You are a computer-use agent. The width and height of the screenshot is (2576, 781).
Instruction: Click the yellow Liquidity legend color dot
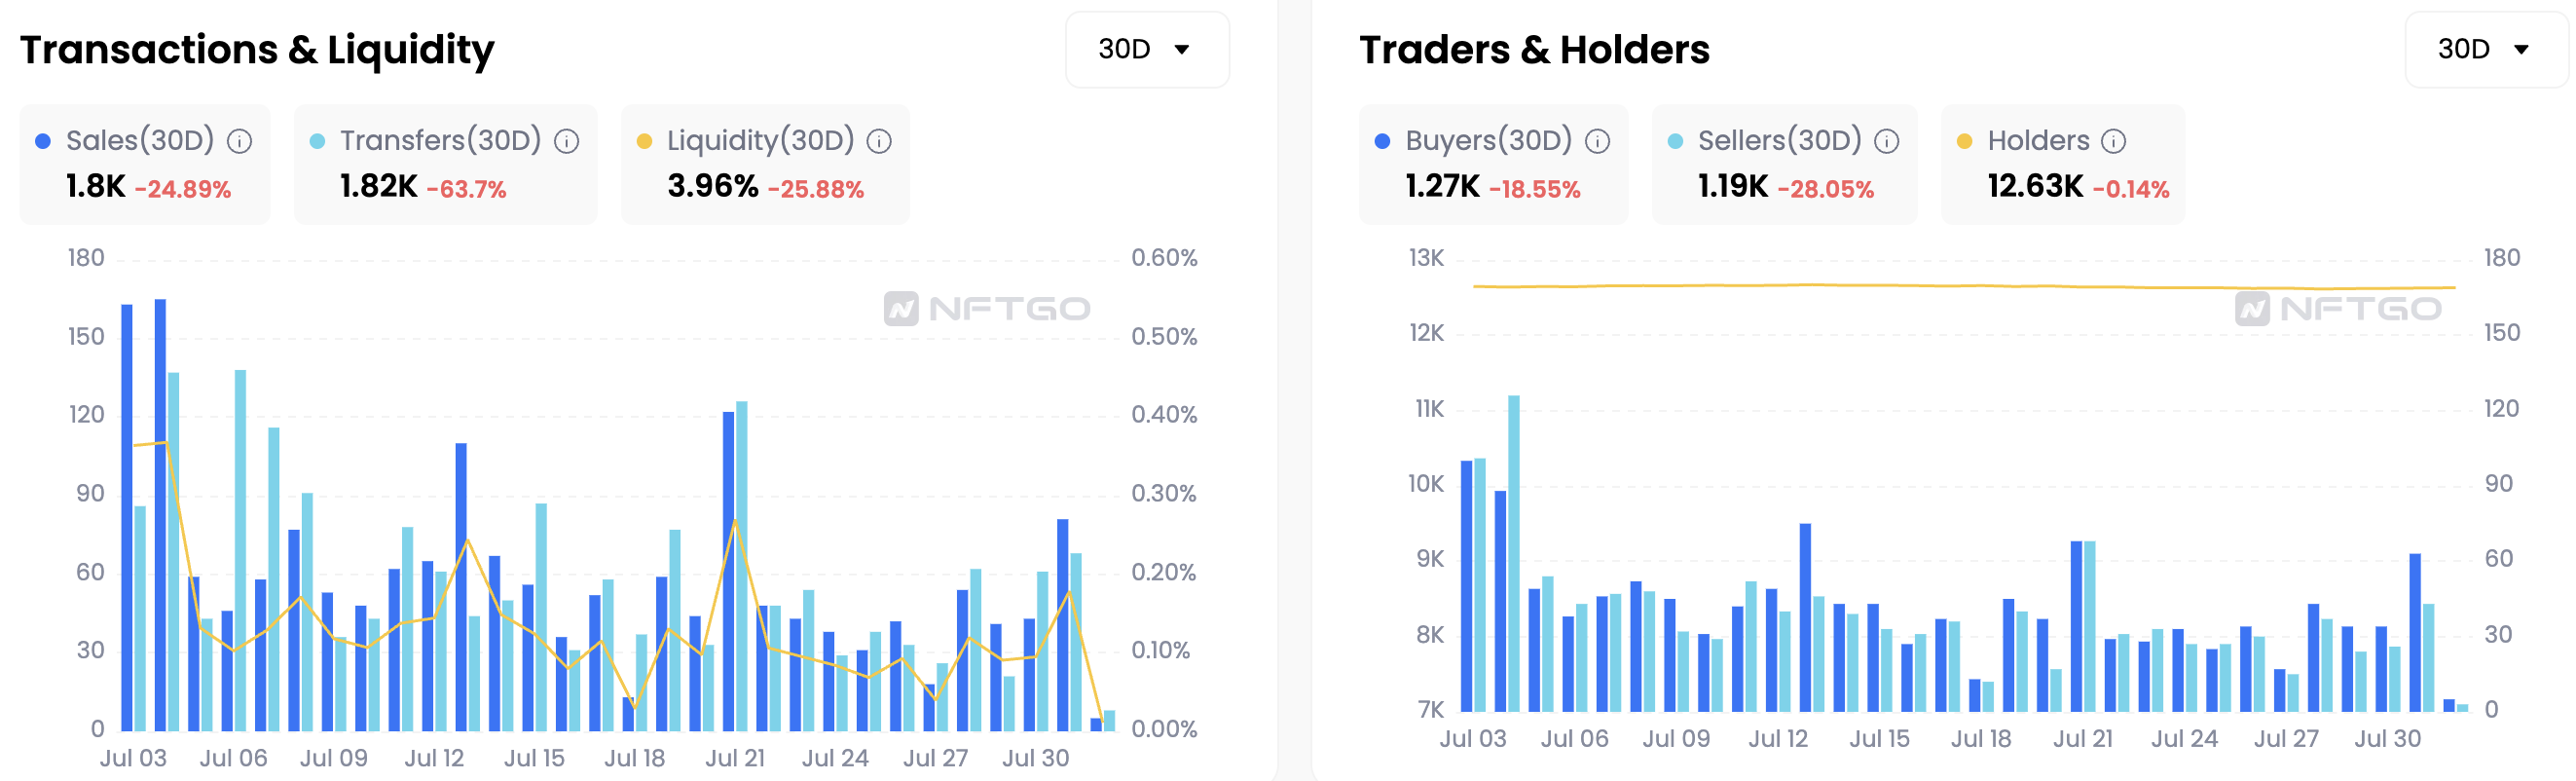[x=645, y=141]
